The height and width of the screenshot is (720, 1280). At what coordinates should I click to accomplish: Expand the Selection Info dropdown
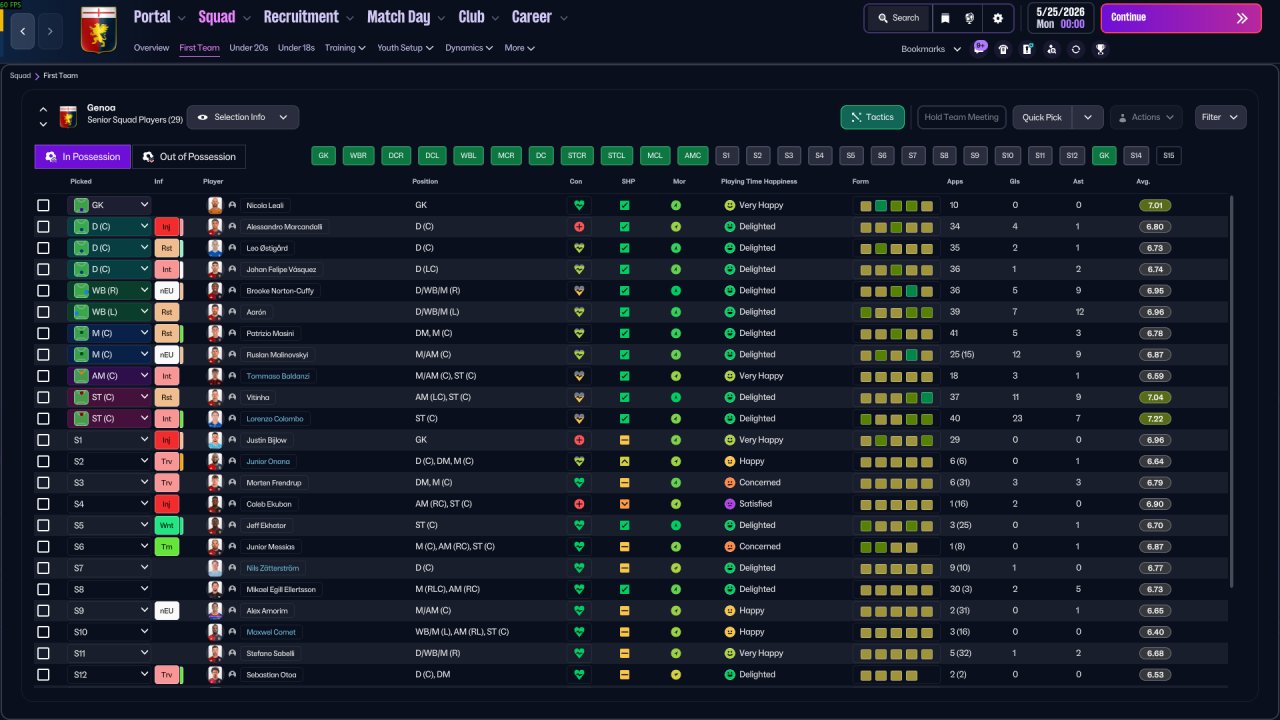[243, 117]
